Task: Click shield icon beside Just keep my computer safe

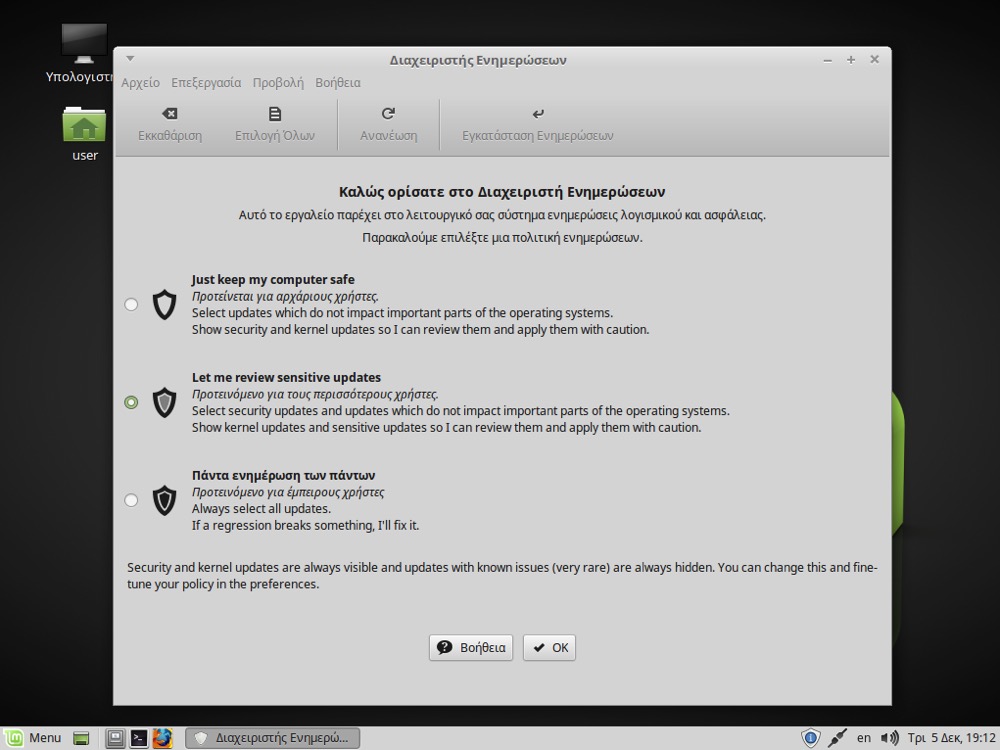Action: point(165,304)
